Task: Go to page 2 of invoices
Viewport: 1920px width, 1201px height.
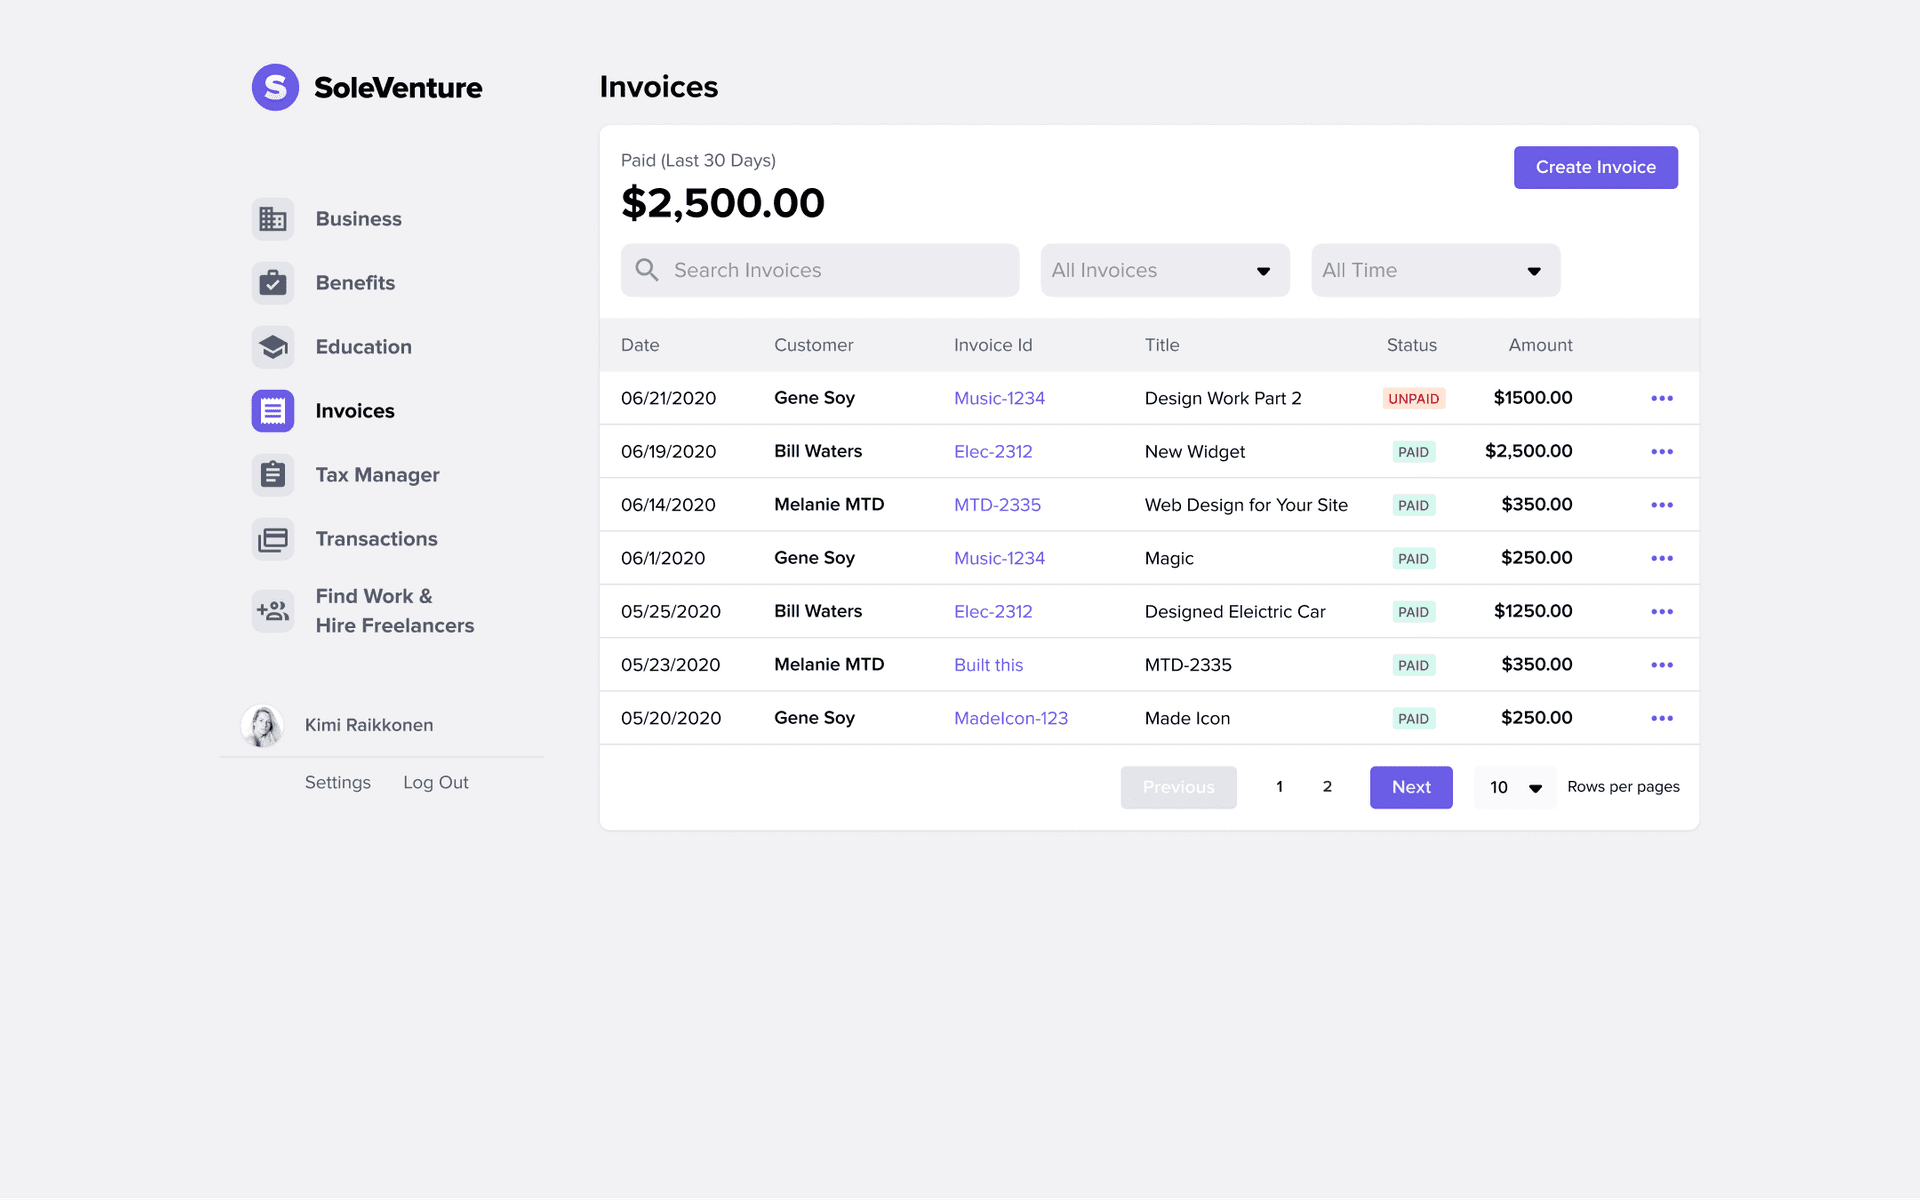Action: pos(1327,787)
